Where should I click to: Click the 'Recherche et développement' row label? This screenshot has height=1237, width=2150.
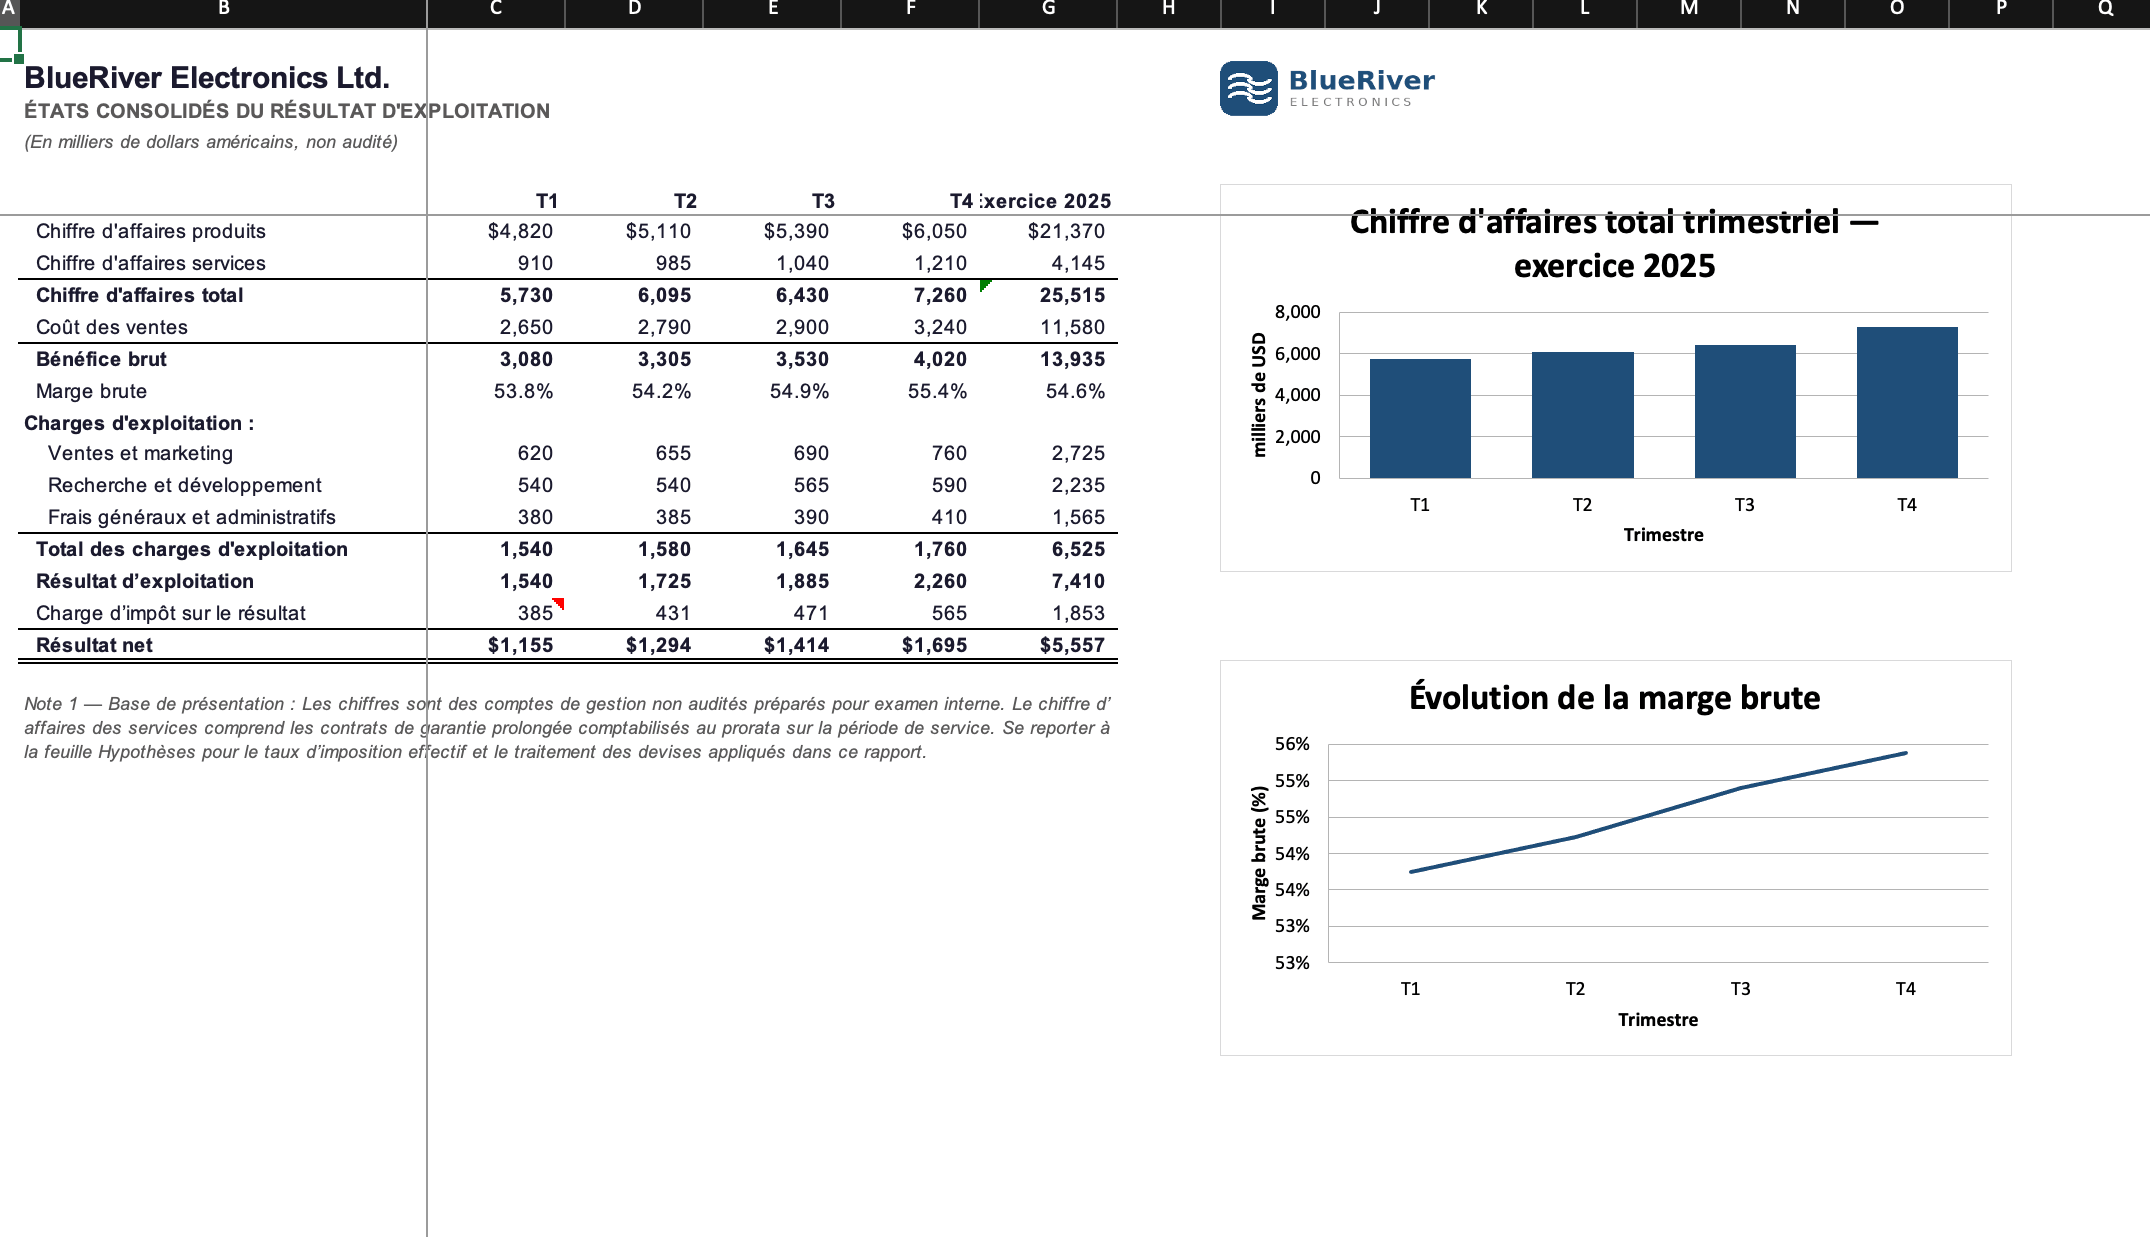coord(185,485)
